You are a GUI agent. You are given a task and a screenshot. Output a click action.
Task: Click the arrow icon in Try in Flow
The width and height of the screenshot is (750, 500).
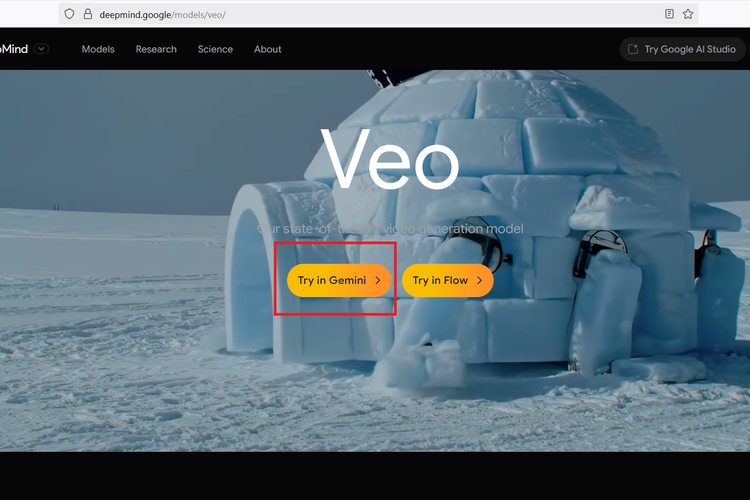click(479, 281)
